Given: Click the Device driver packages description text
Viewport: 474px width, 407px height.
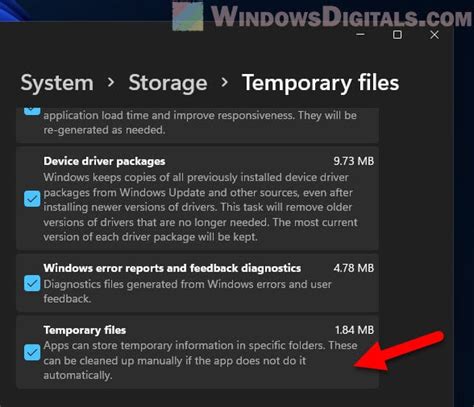Looking at the screenshot, I should [x=200, y=207].
